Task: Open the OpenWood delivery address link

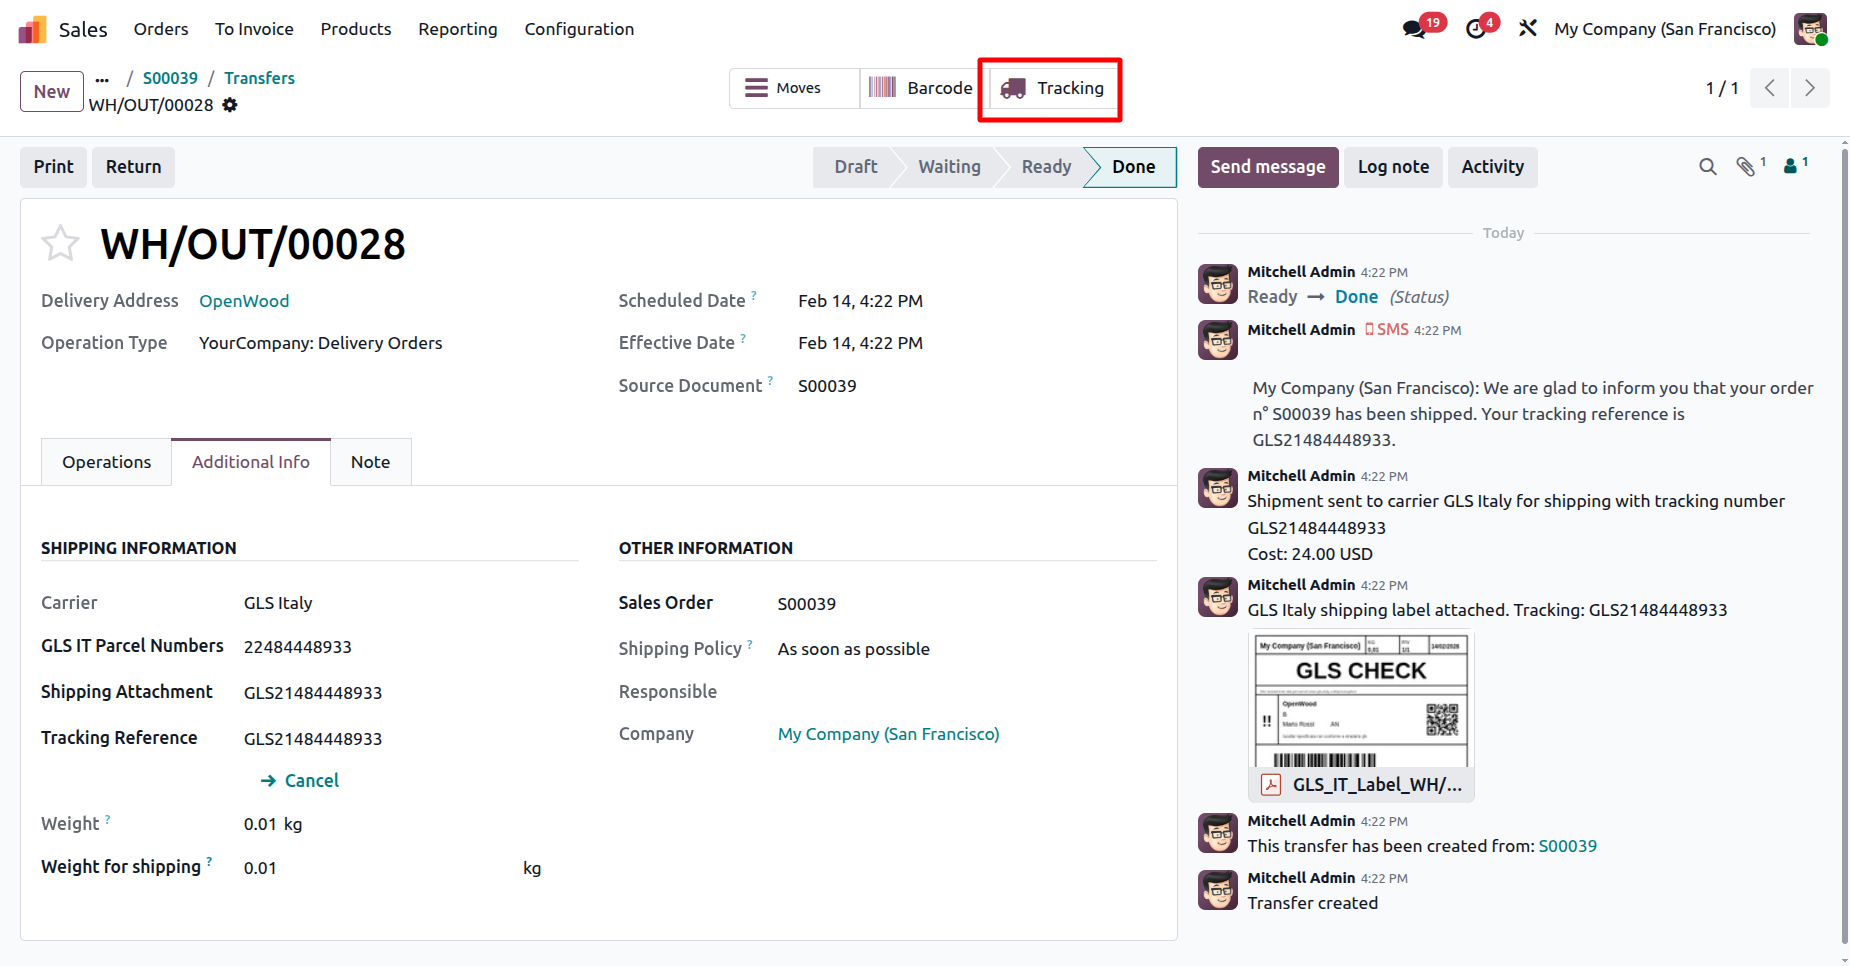Action: point(244,301)
